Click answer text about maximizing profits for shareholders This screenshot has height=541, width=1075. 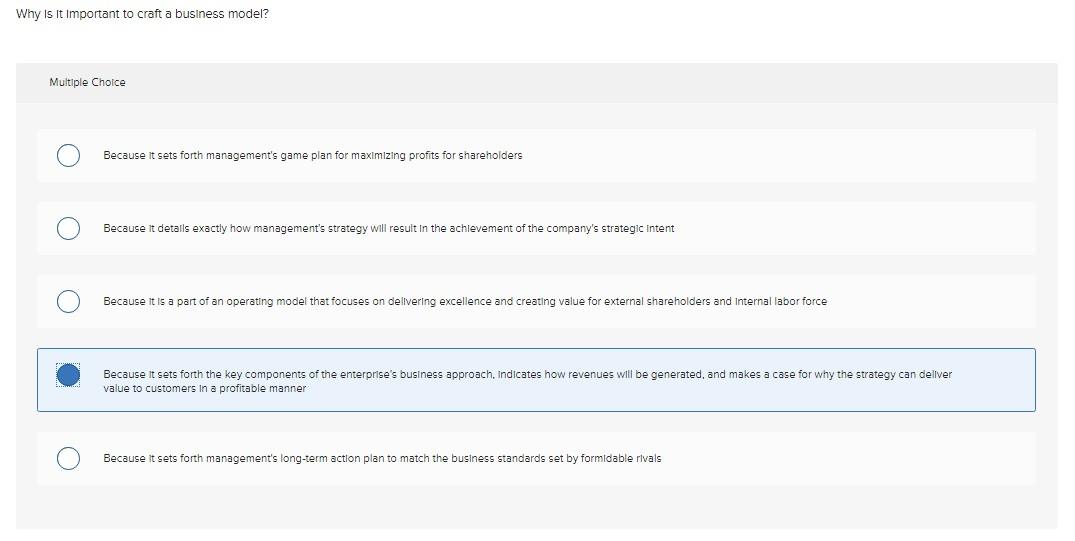click(313, 156)
